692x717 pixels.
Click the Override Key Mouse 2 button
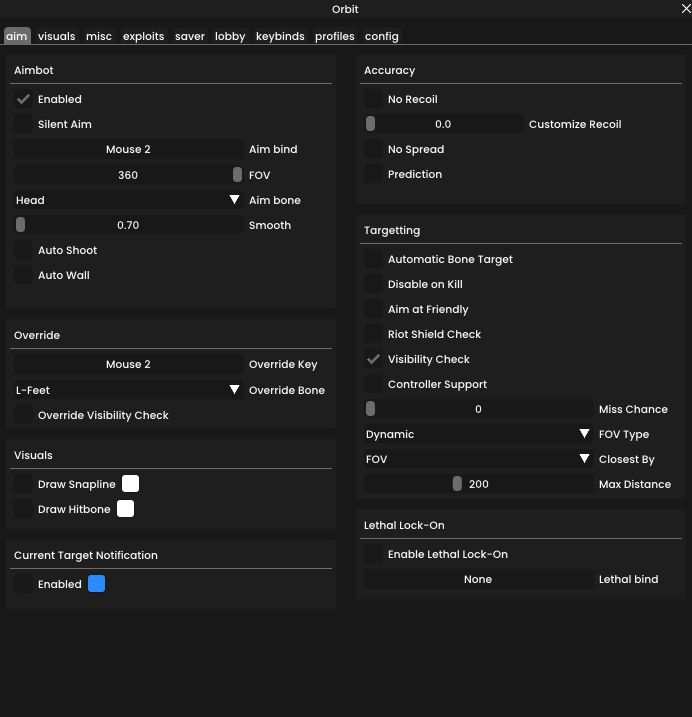tap(129, 364)
